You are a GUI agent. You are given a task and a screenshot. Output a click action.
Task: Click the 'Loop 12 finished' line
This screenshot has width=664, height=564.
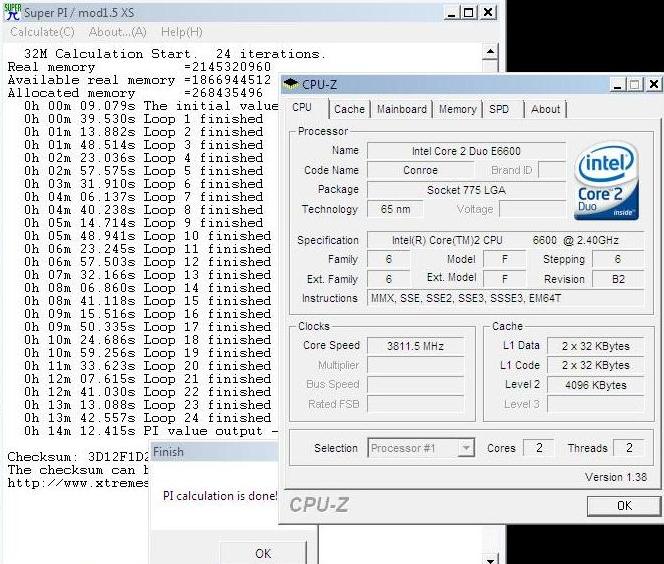(x=148, y=262)
